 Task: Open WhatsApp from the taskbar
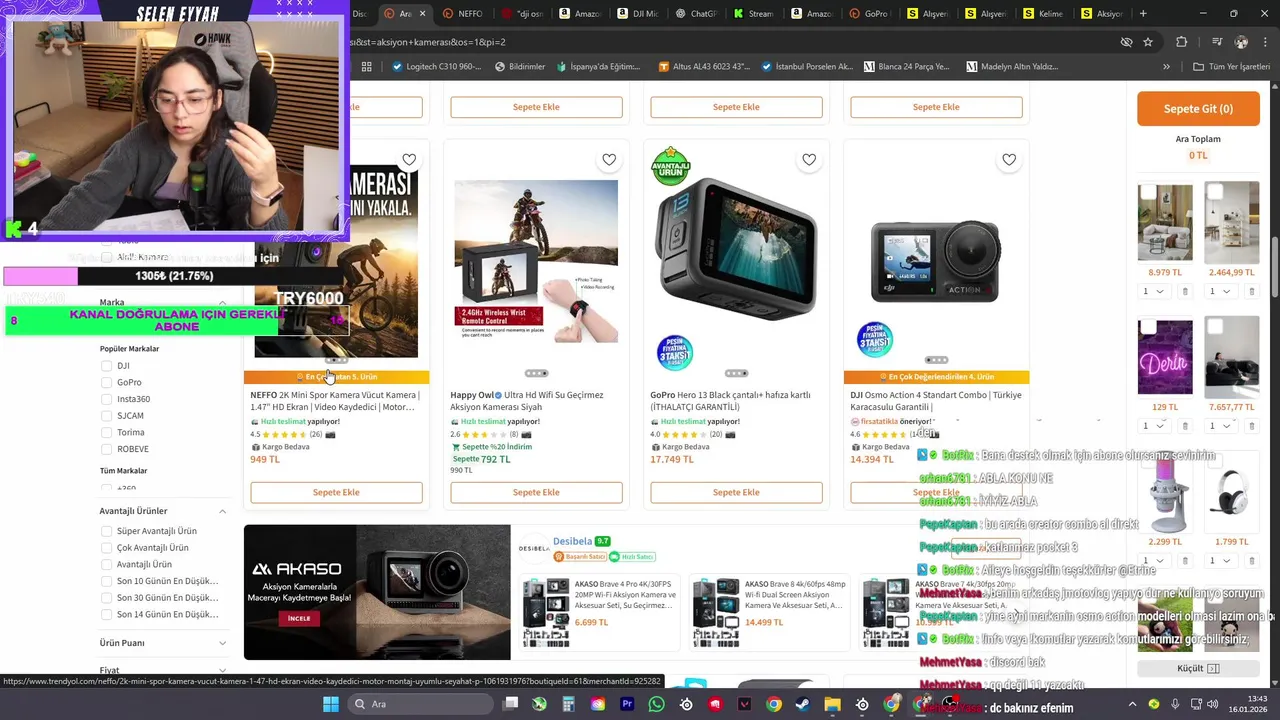pos(656,704)
